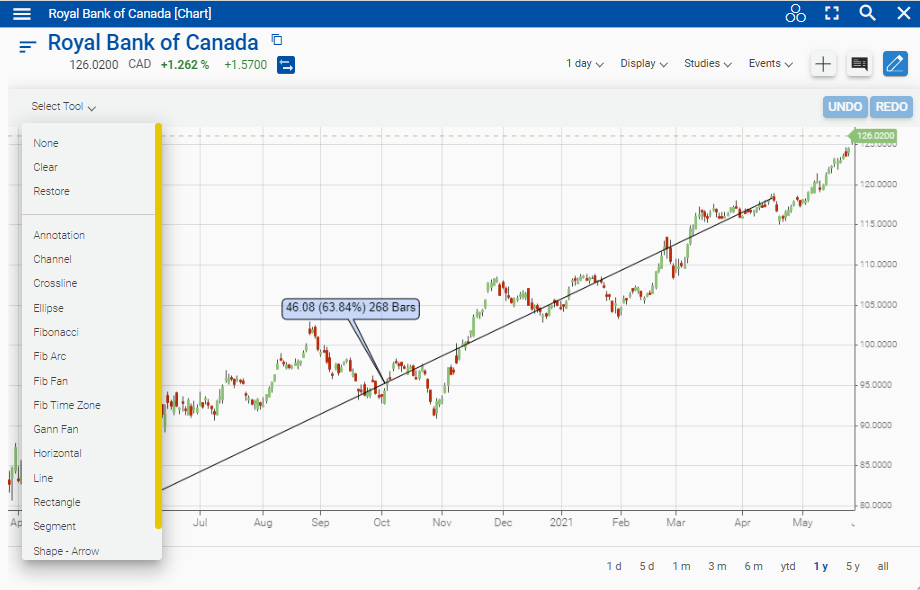Open the chart comments icon

tap(858, 64)
